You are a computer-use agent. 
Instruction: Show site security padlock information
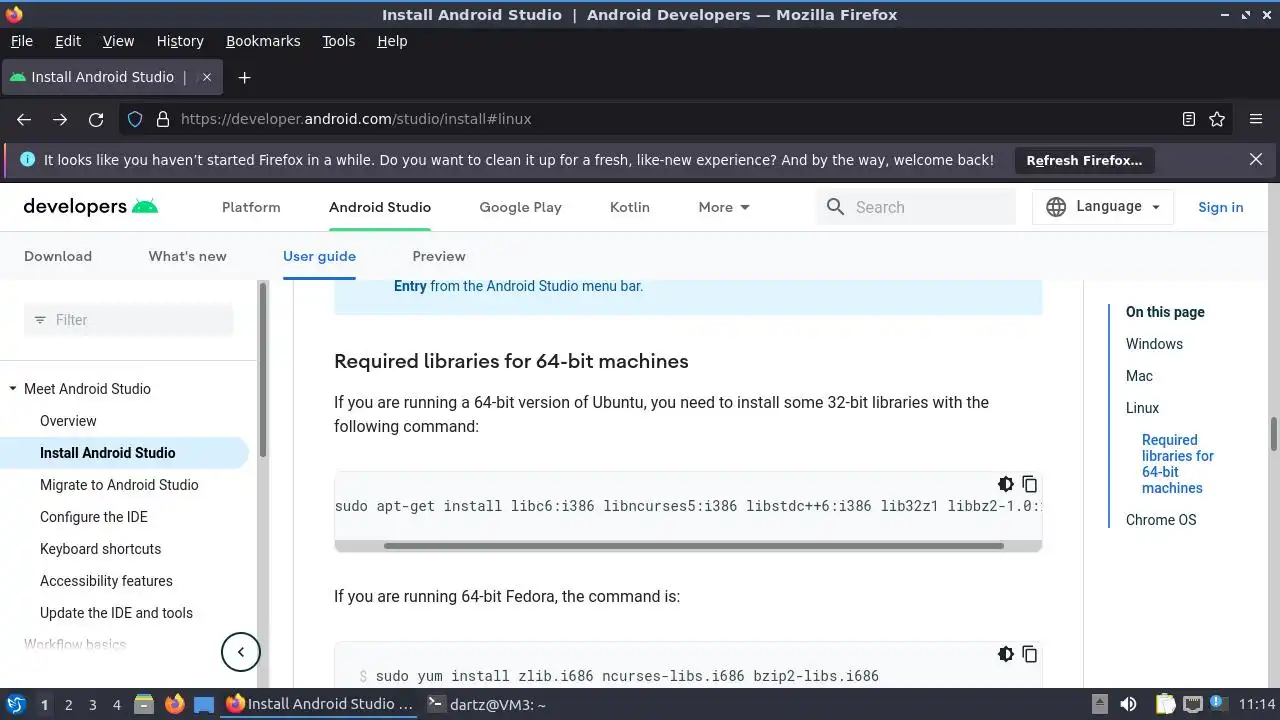pos(163,119)
